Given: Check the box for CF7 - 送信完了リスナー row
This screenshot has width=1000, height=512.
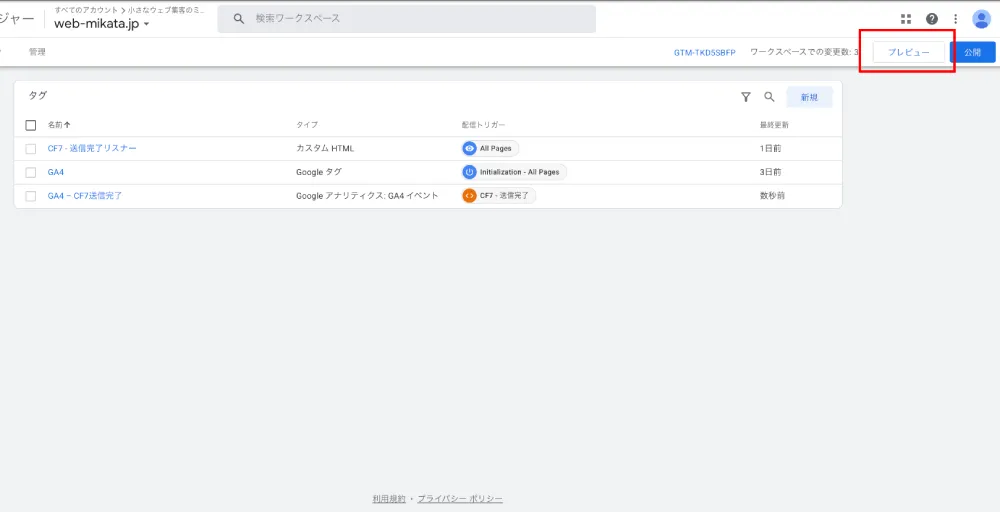Looking at the screenshot, I should coord(31,149).
